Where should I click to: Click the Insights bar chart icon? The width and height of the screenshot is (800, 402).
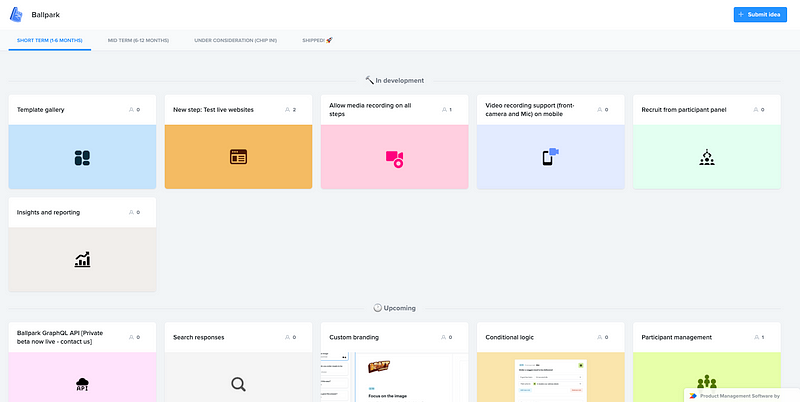(82, 260)
